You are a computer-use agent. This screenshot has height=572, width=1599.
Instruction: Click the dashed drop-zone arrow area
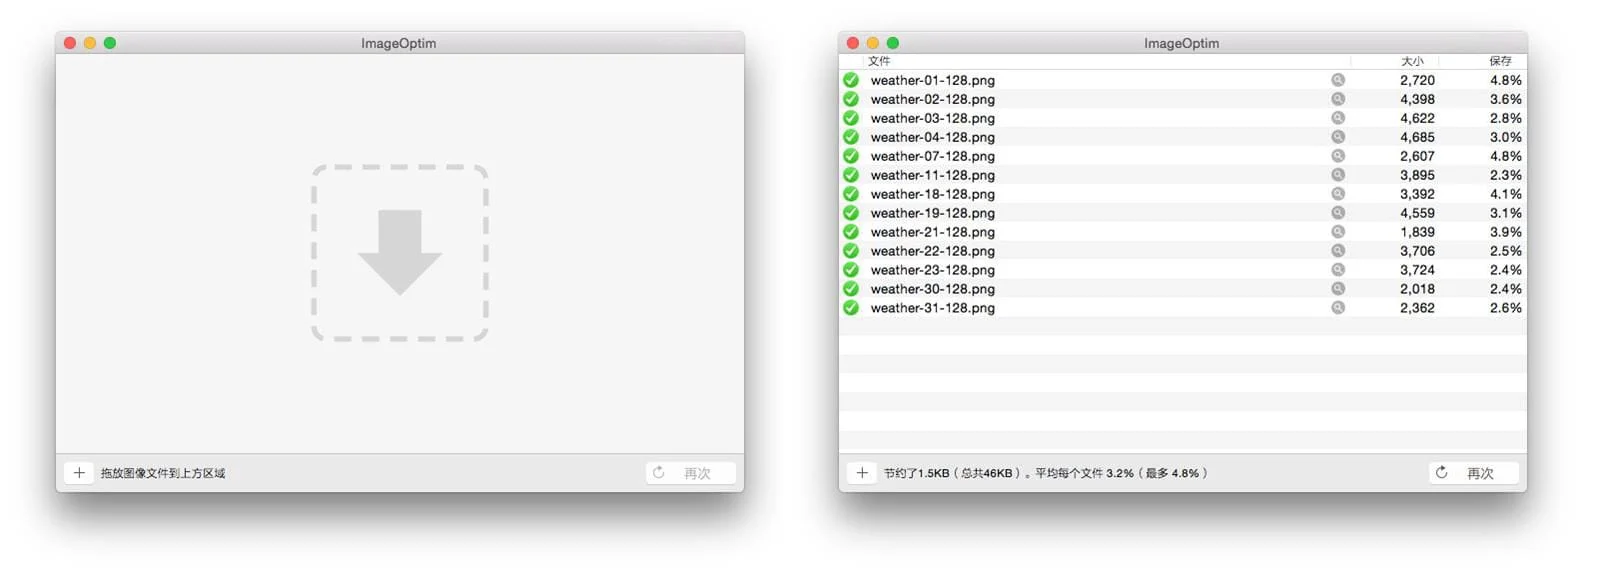click(x=400, y=253)
